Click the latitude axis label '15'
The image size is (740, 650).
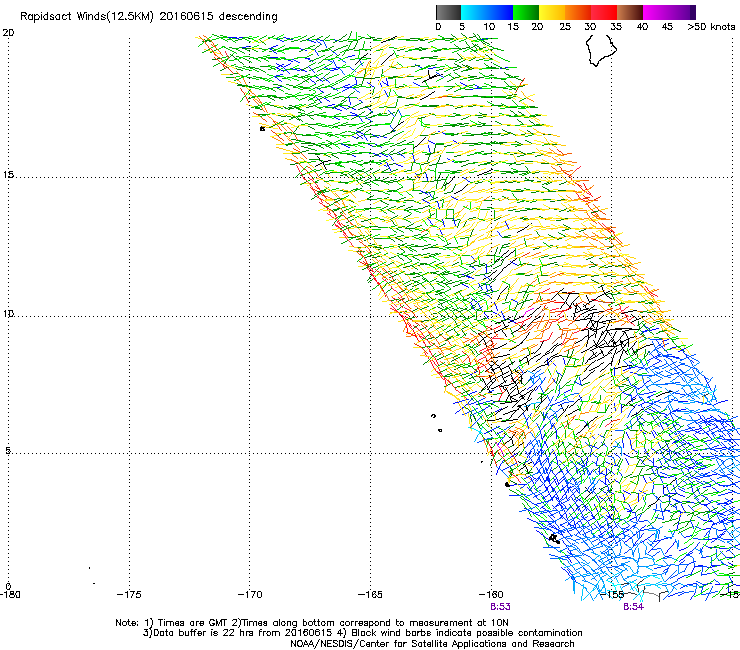coord(8,175)
